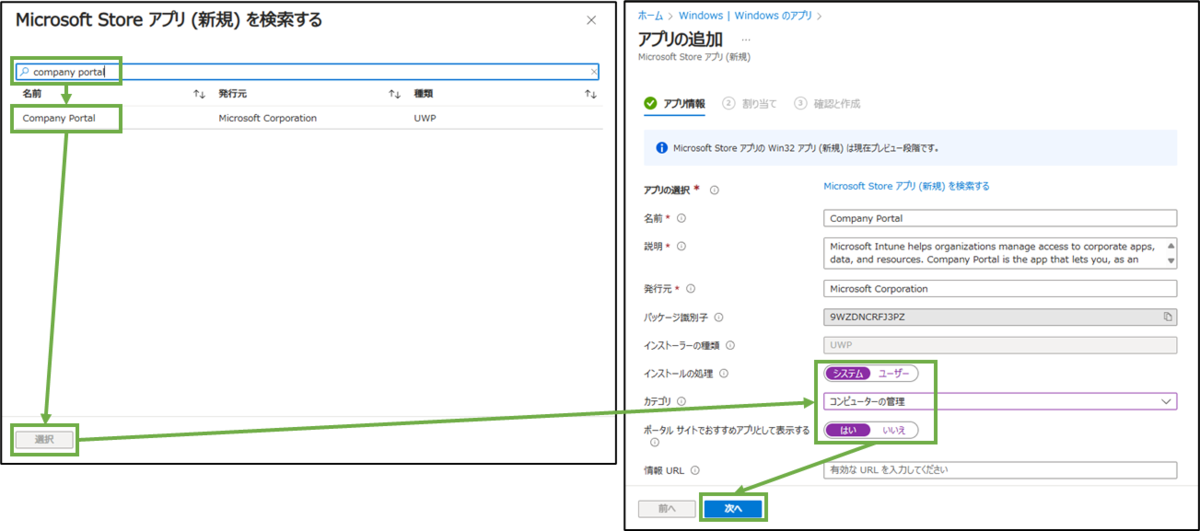Show the info tooltip for インストールの処理
The width and height of the screenshot is (1200, 531).
[724, 373]
